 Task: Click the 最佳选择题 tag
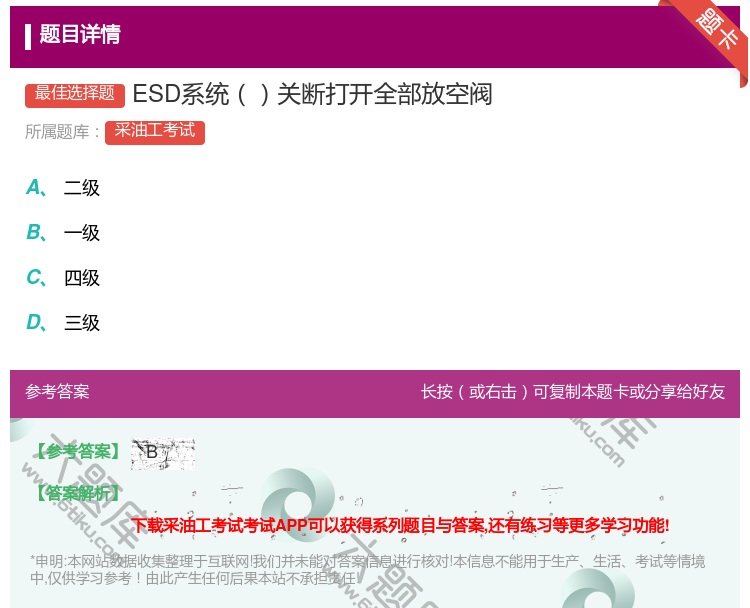pyautogui.click(x=75, y=94)
